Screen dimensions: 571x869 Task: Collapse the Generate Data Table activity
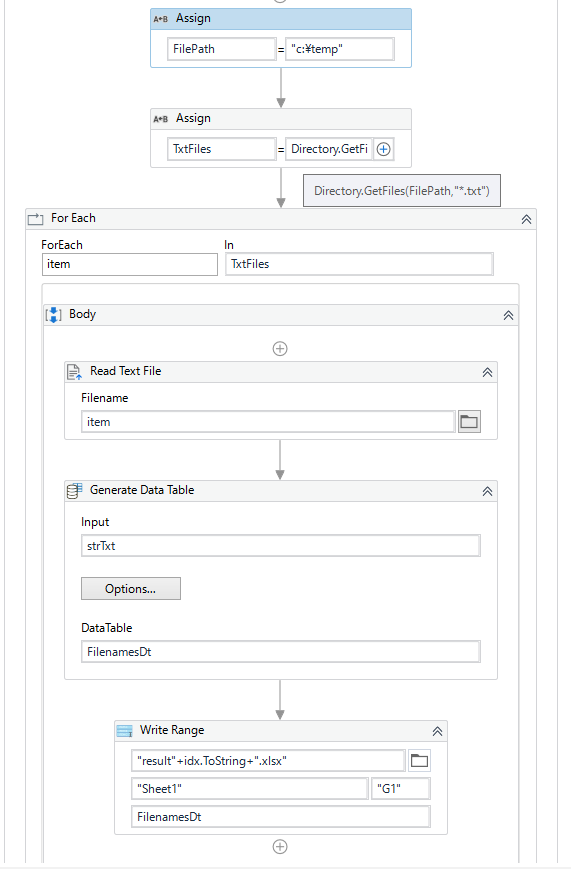pos(487,492)
